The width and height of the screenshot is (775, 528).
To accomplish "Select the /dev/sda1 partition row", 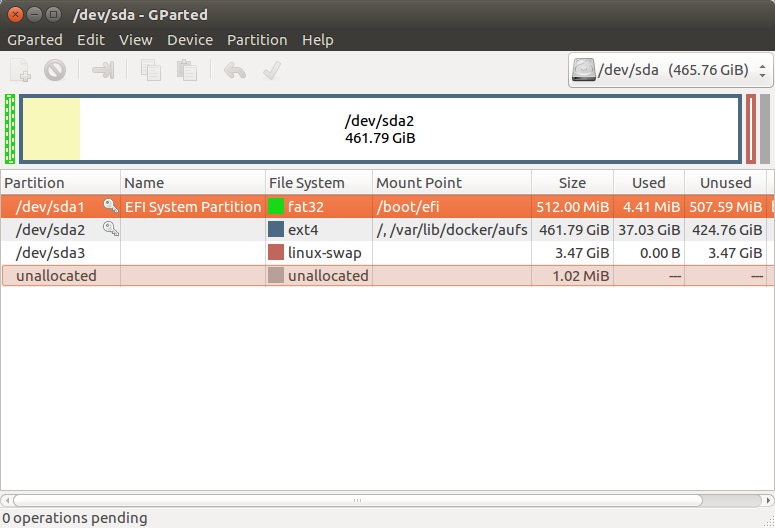I will pos(387,206).
